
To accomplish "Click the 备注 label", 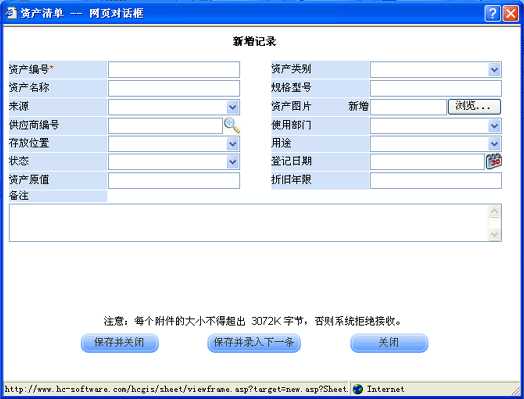I will coord(19,195).
